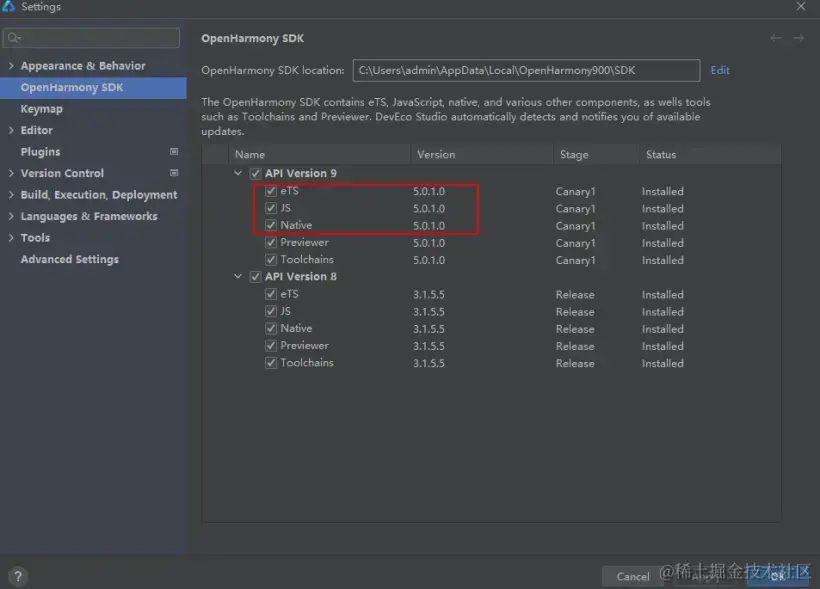Image resolution: width=820 pixels, height=589 pixels.
Task: Toggle Previewer checkbox version 5.0.1.0
Action: coord(270,243)
